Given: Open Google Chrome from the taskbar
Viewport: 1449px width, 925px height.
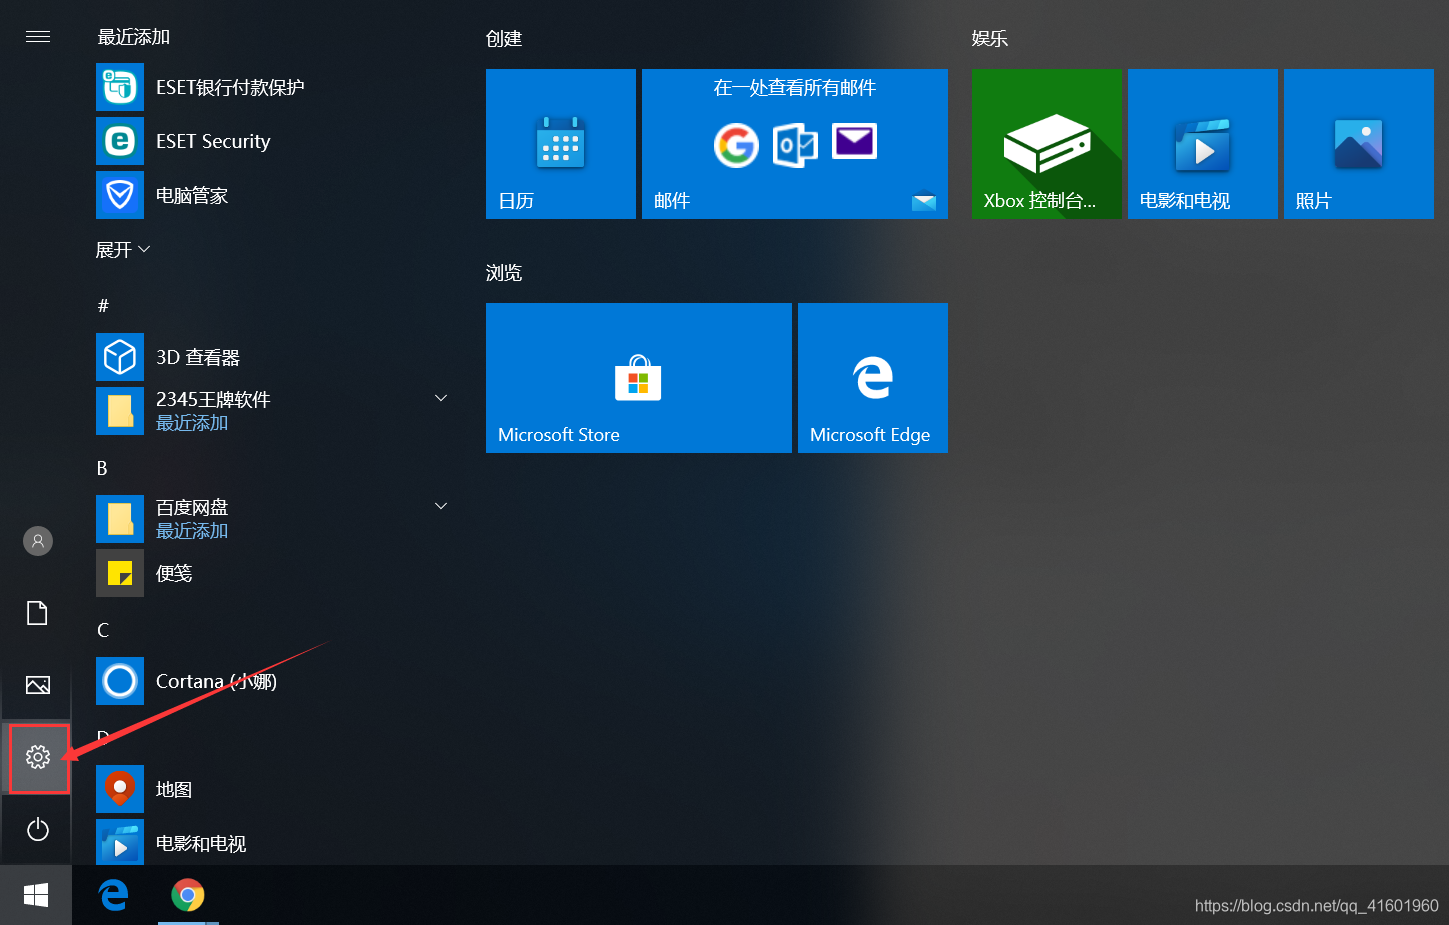Looking at the screenshot, I should click(188, 895).
